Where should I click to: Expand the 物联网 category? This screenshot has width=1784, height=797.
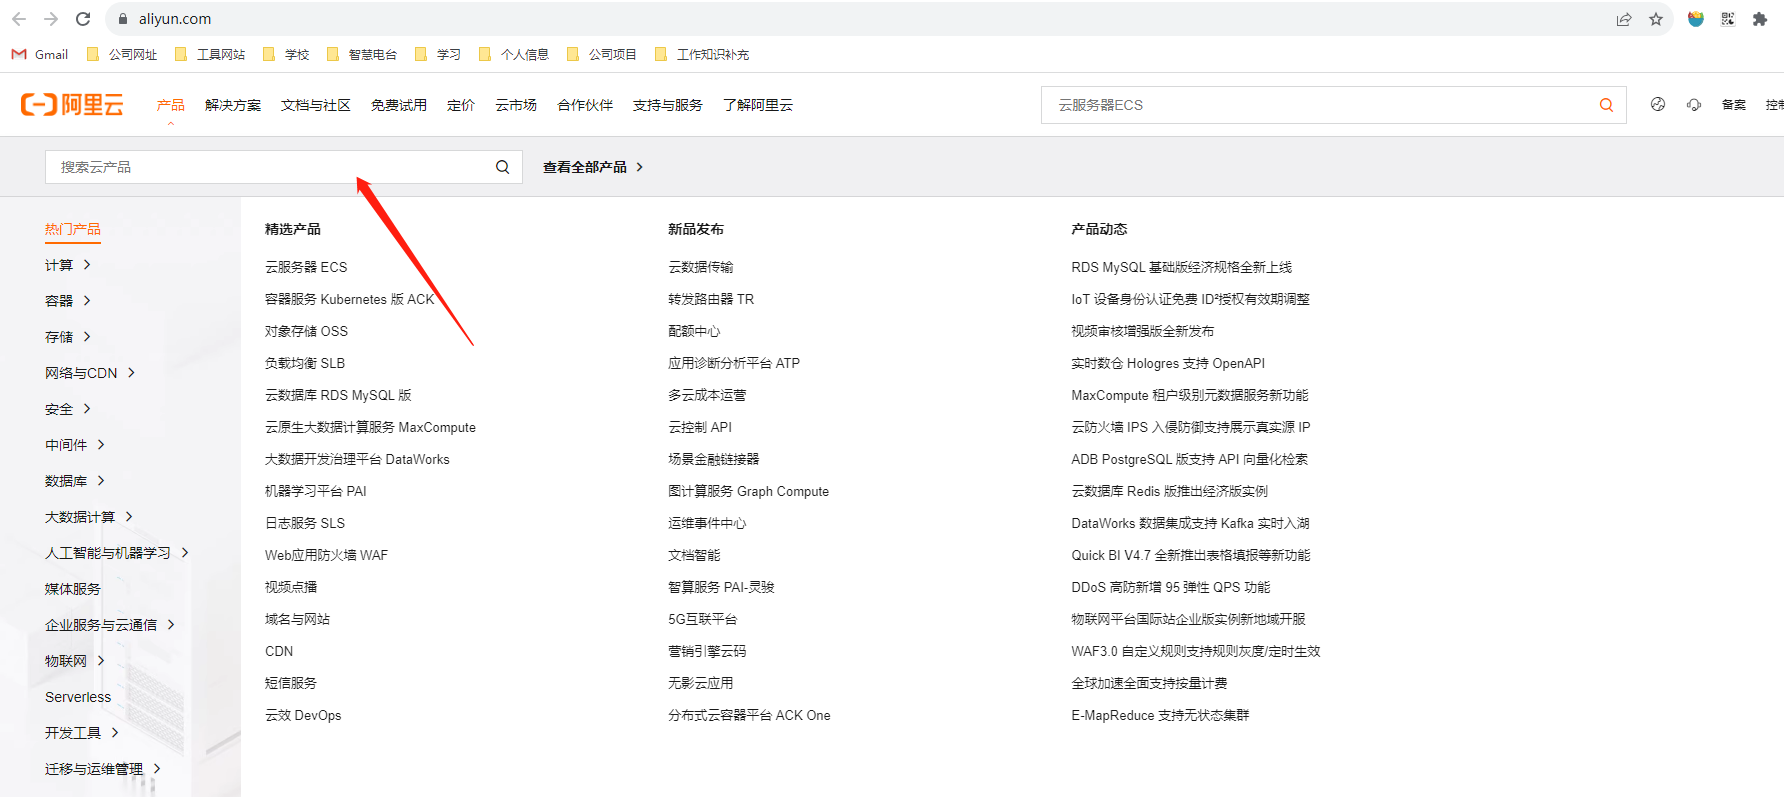[75, 661]
